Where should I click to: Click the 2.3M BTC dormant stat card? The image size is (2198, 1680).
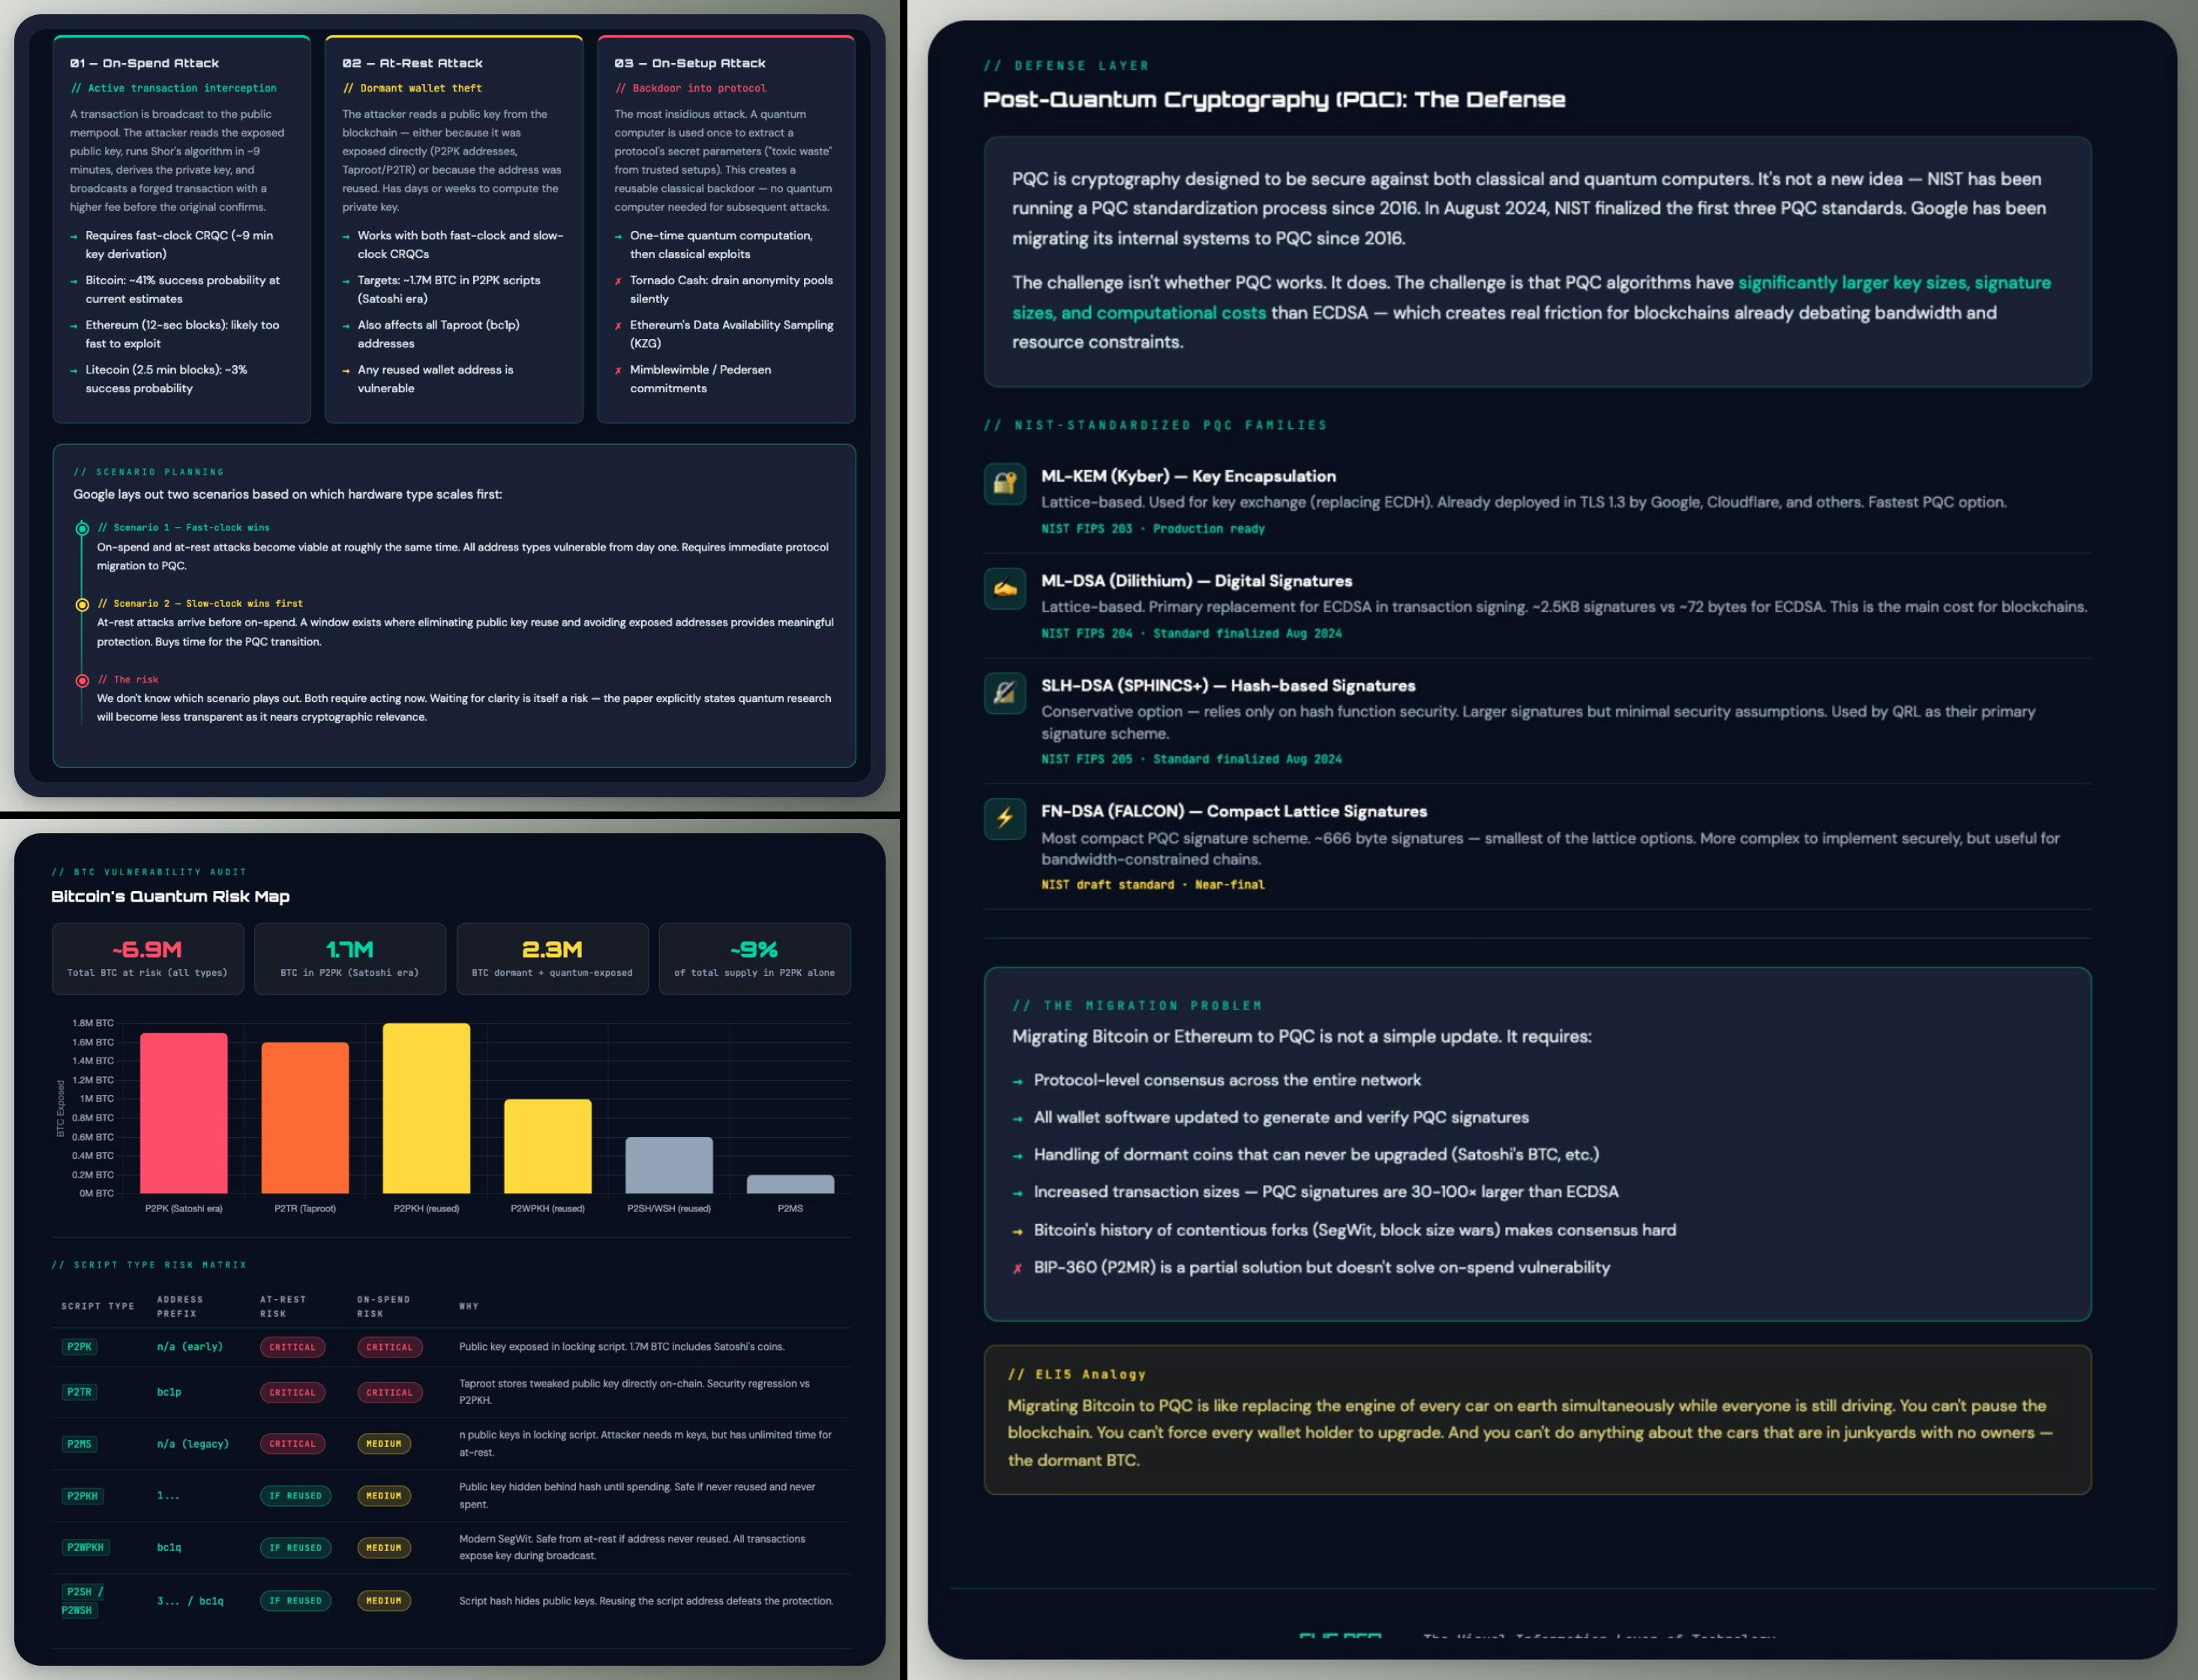552,958
